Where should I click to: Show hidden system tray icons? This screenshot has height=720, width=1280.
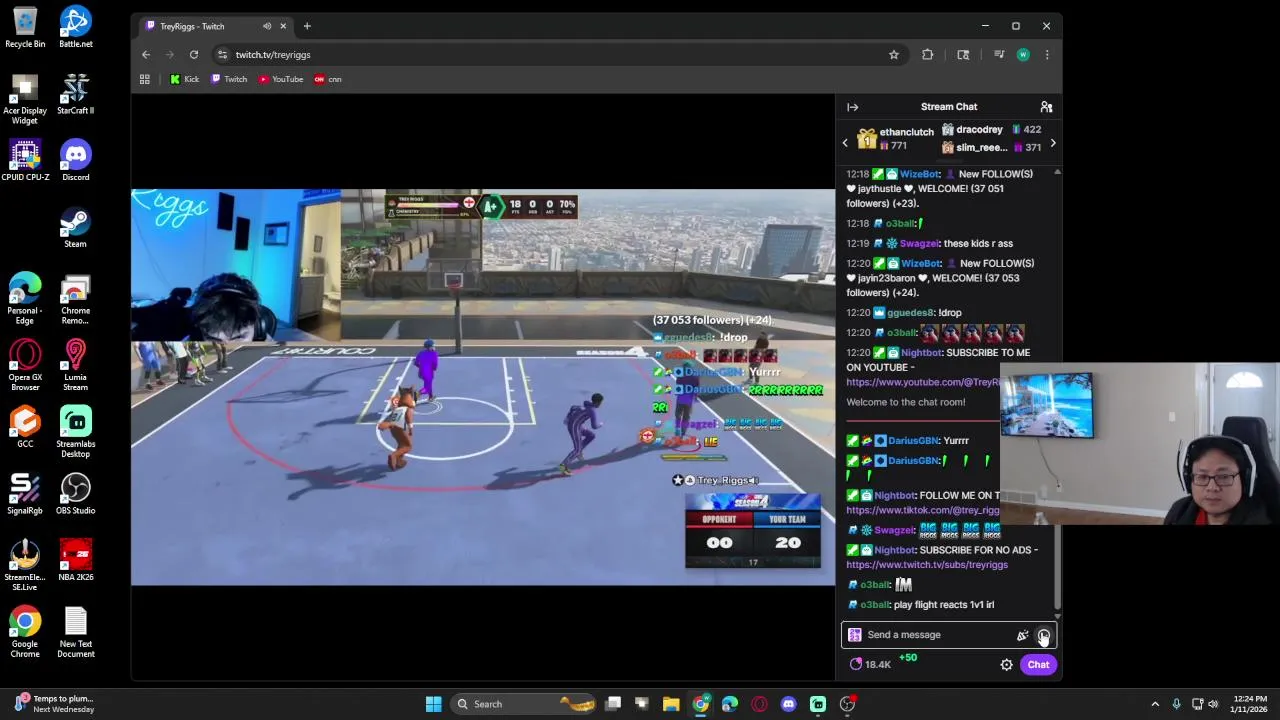click(x=1155, y=704)
